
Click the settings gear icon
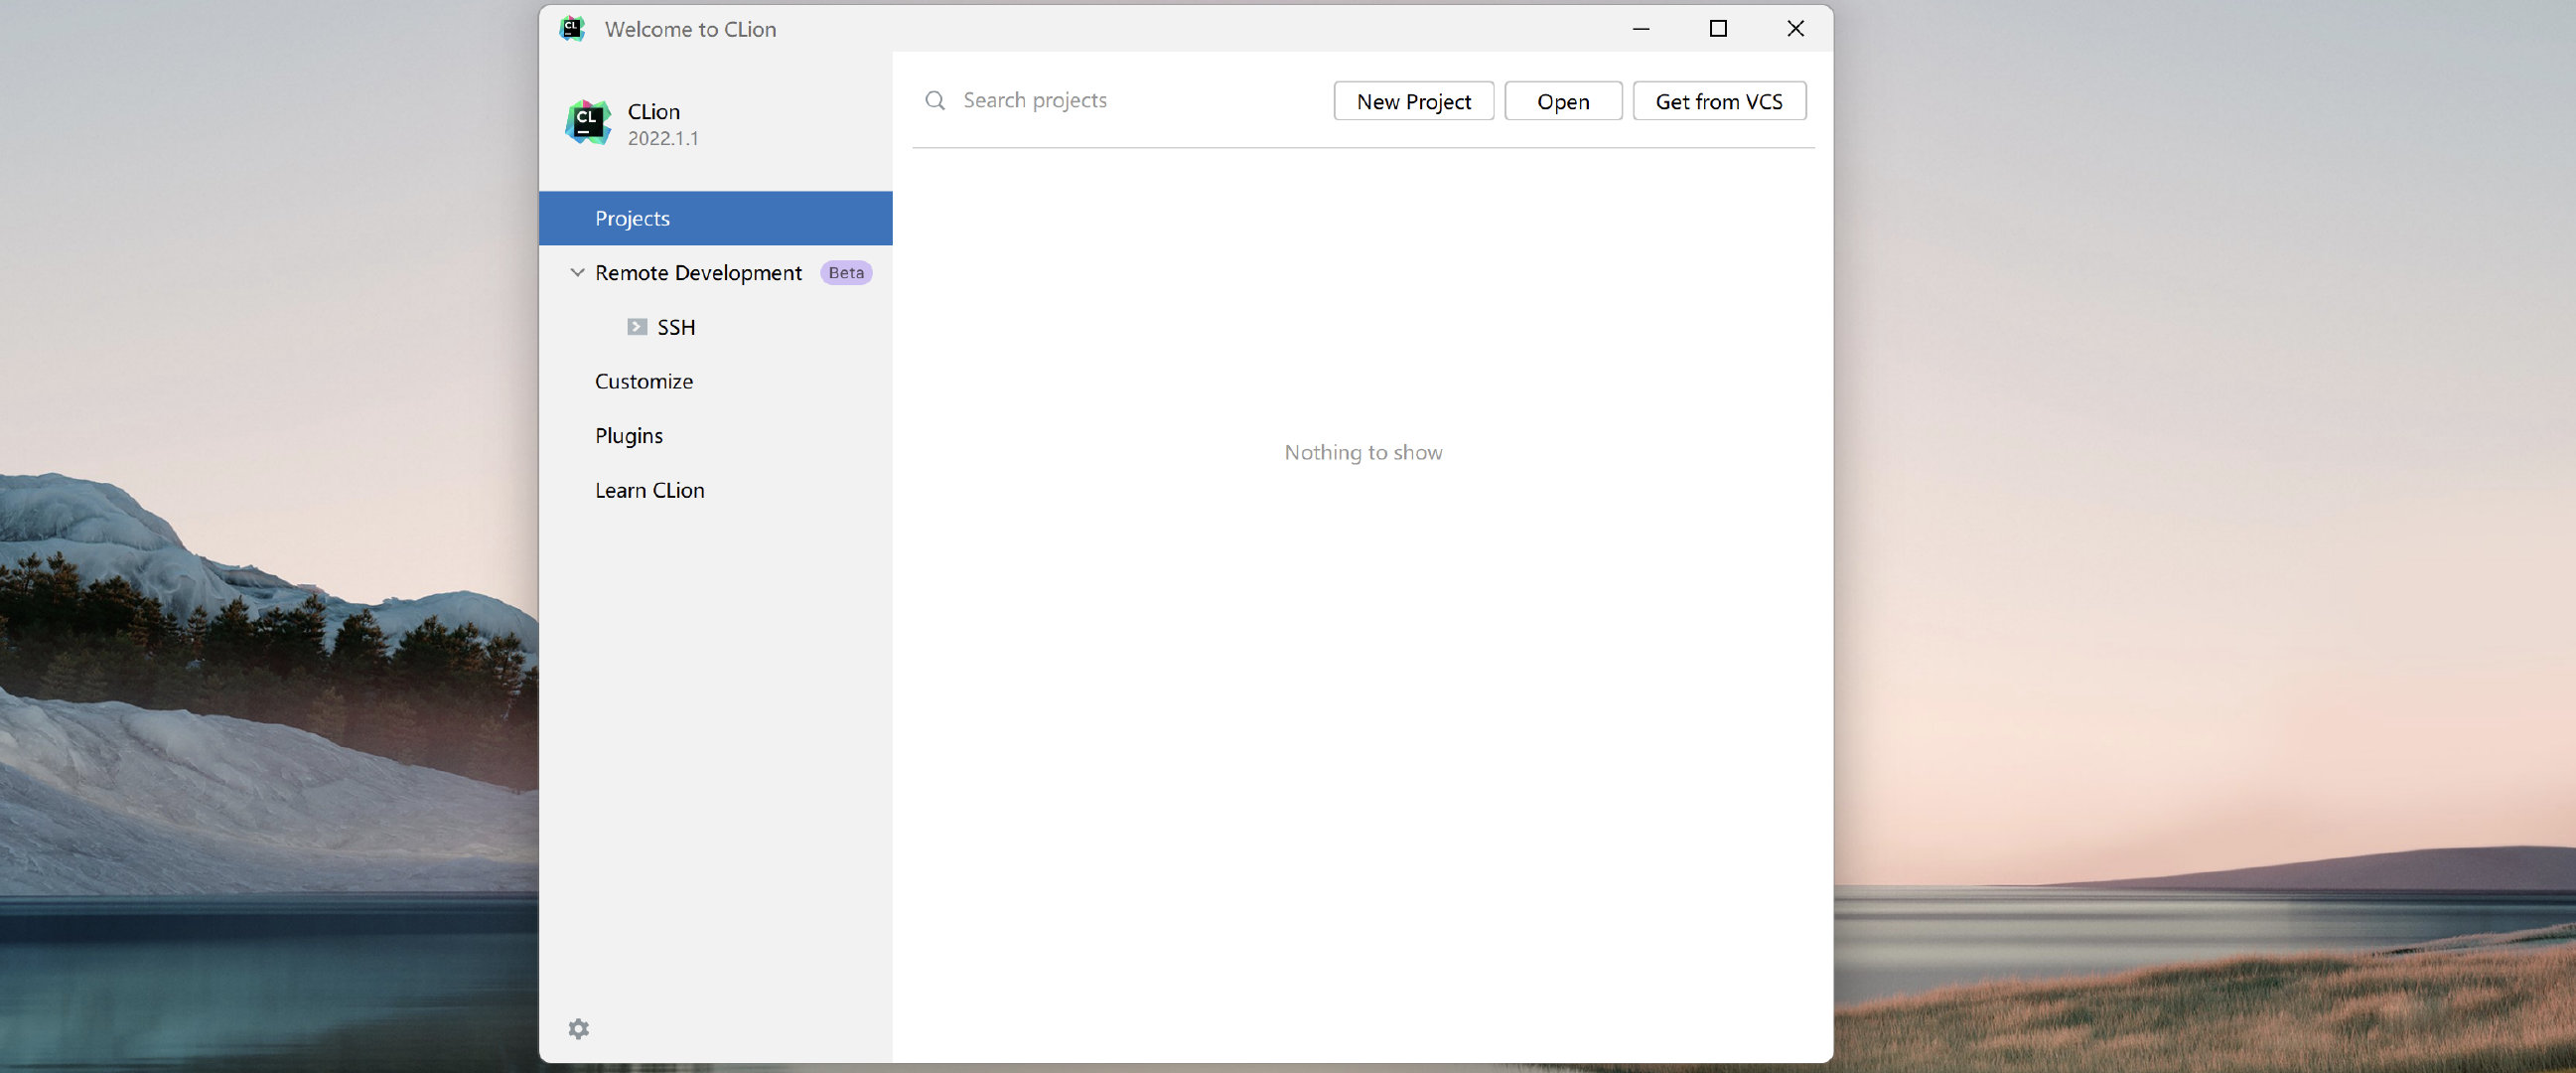tap(578, 1028)
